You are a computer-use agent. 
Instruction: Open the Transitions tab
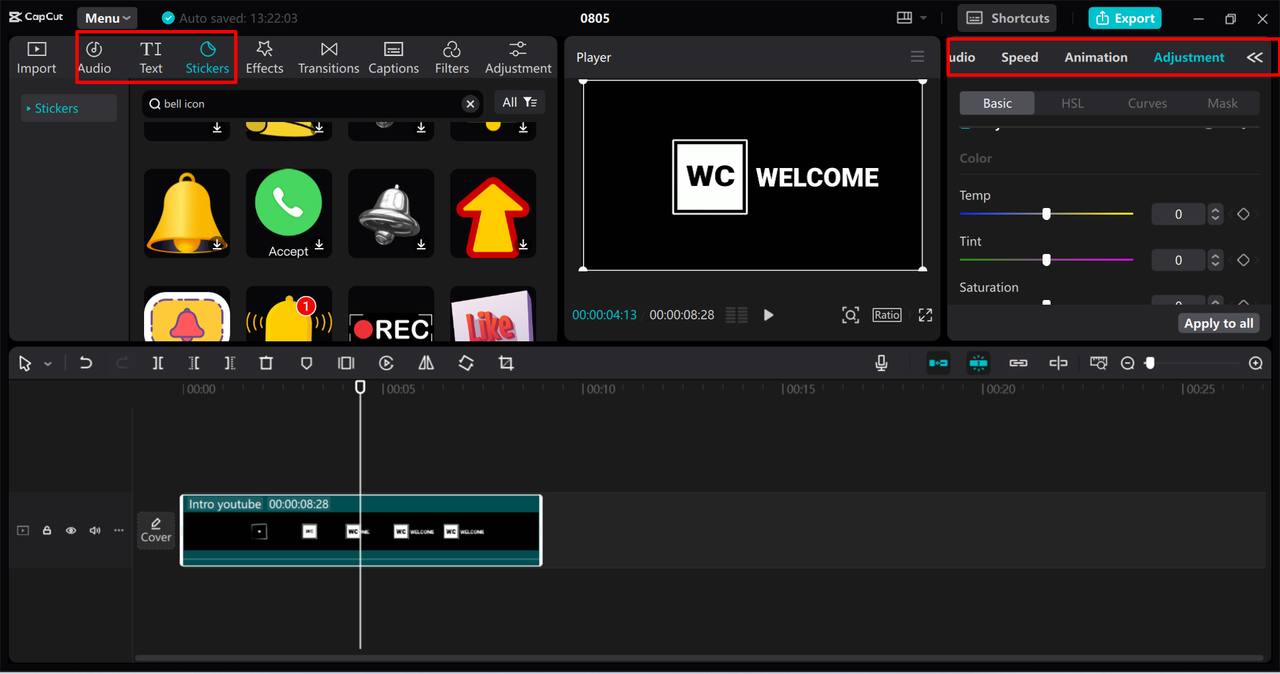coord(328,58)
